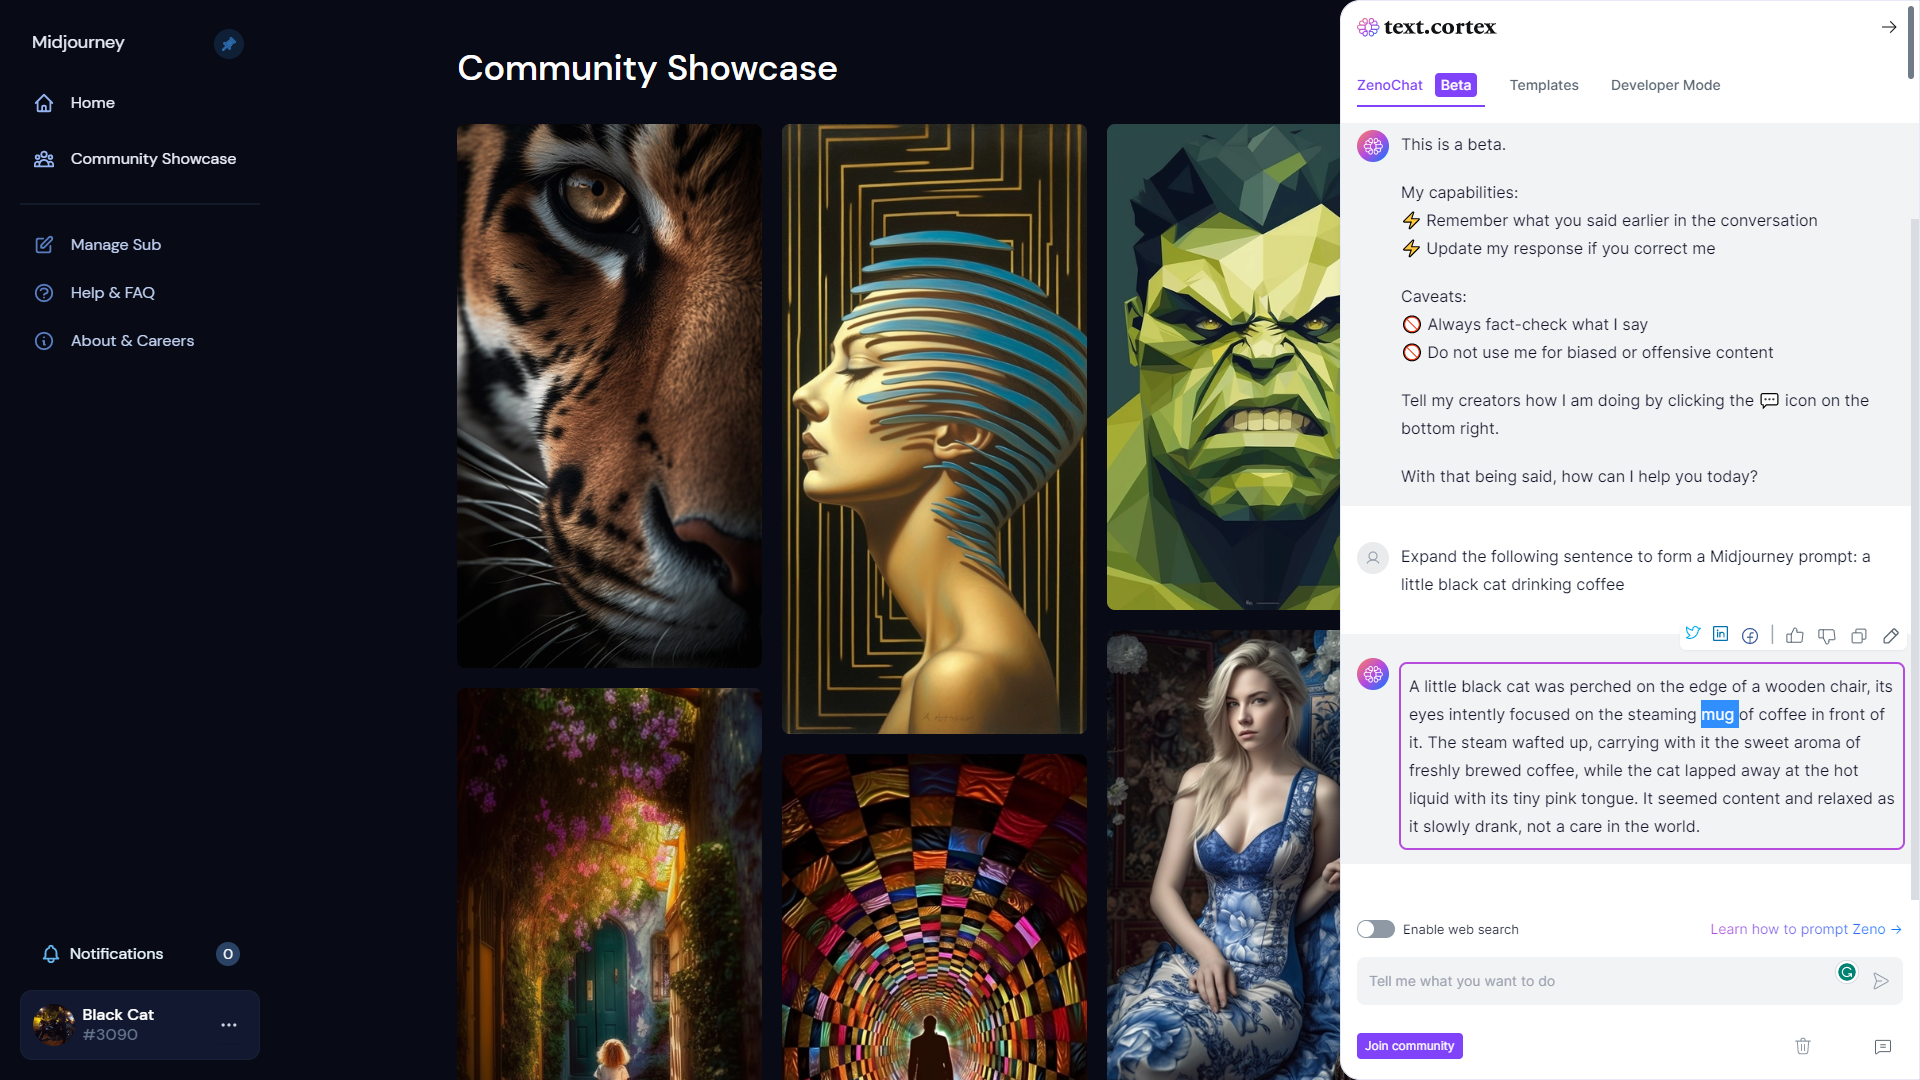Switch to Developer Mode tab
This screenshot has height=1080, width=1920.
pos(1665,85)
